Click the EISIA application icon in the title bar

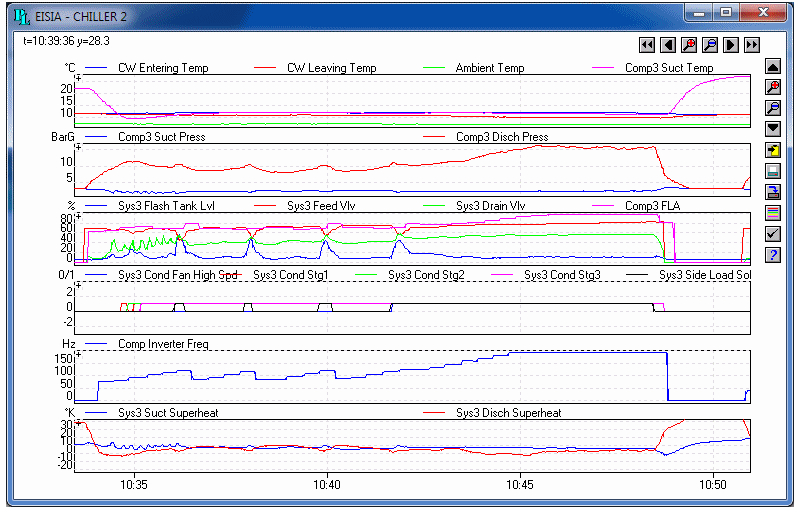tap(22, 16)
